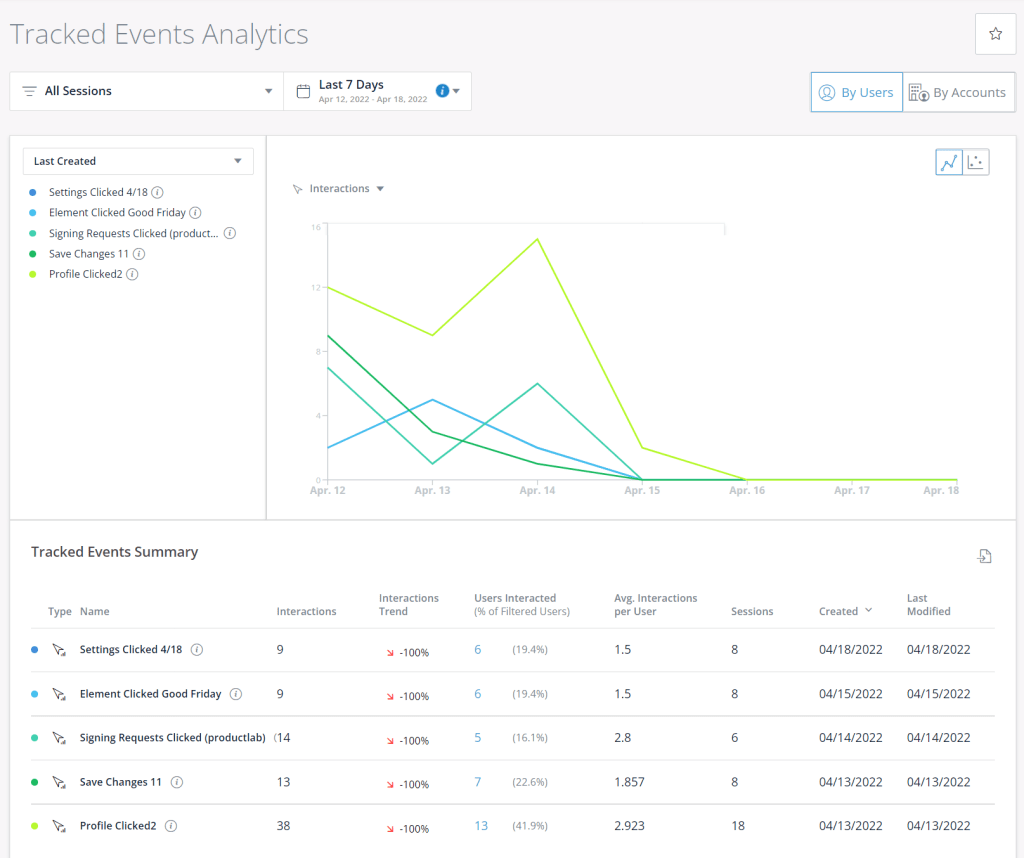Export the Tracked Events Summary table

pyautogui.click(x=984, y=557)
